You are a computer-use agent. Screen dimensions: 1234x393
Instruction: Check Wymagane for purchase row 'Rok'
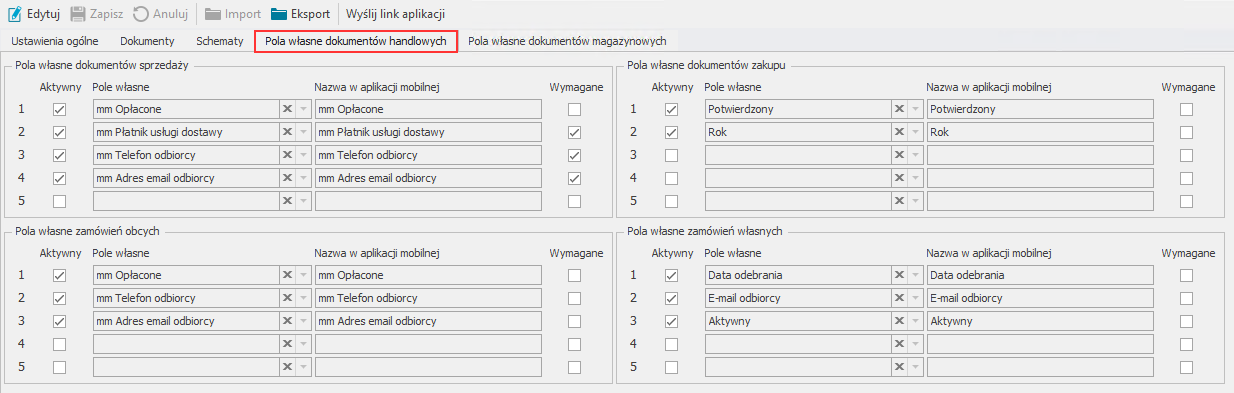point(1186,132)
